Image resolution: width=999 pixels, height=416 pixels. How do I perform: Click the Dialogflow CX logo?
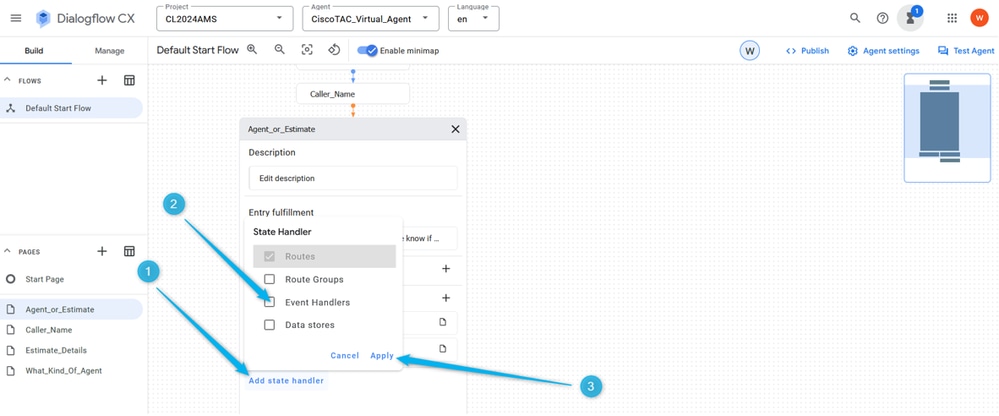[85, 18]
